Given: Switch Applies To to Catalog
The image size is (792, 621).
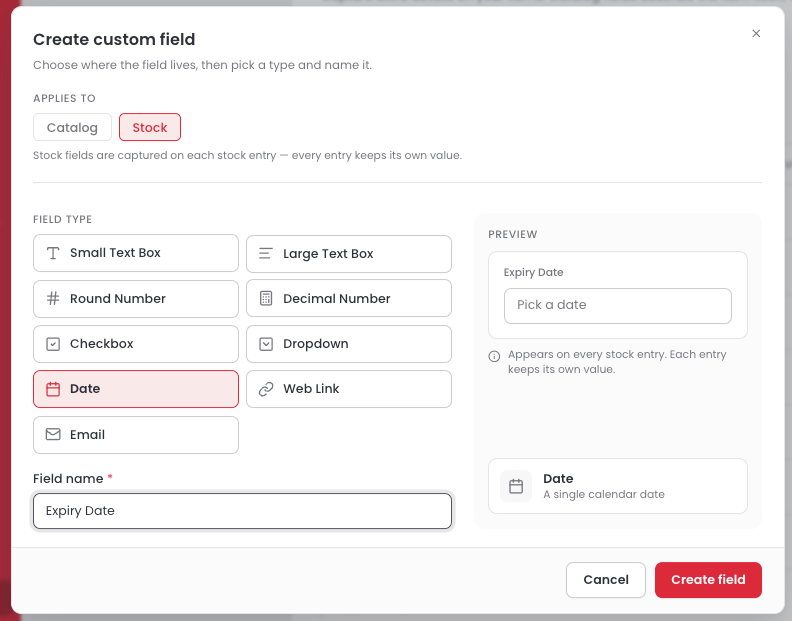Looking at the screenshot, I should (x=72, y=127).
